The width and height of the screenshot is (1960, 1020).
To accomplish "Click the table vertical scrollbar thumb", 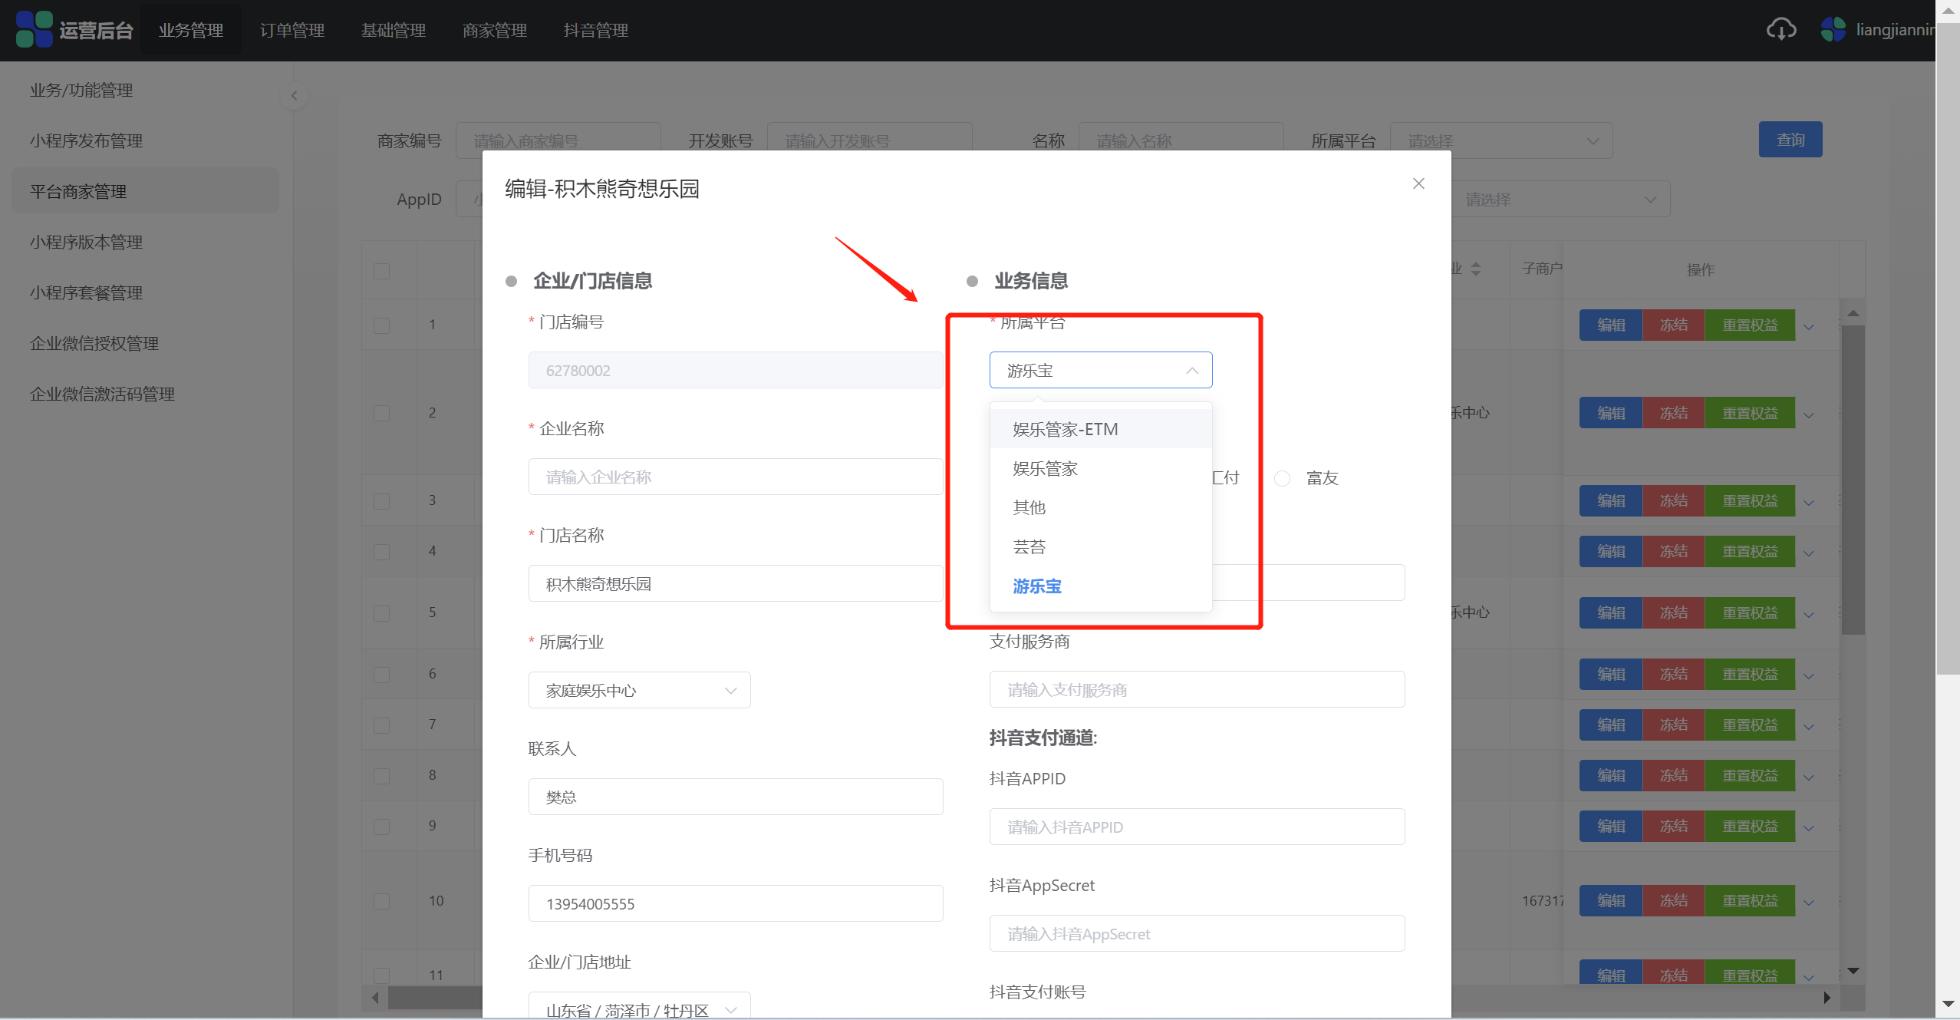I will [x=1853, y=480].
